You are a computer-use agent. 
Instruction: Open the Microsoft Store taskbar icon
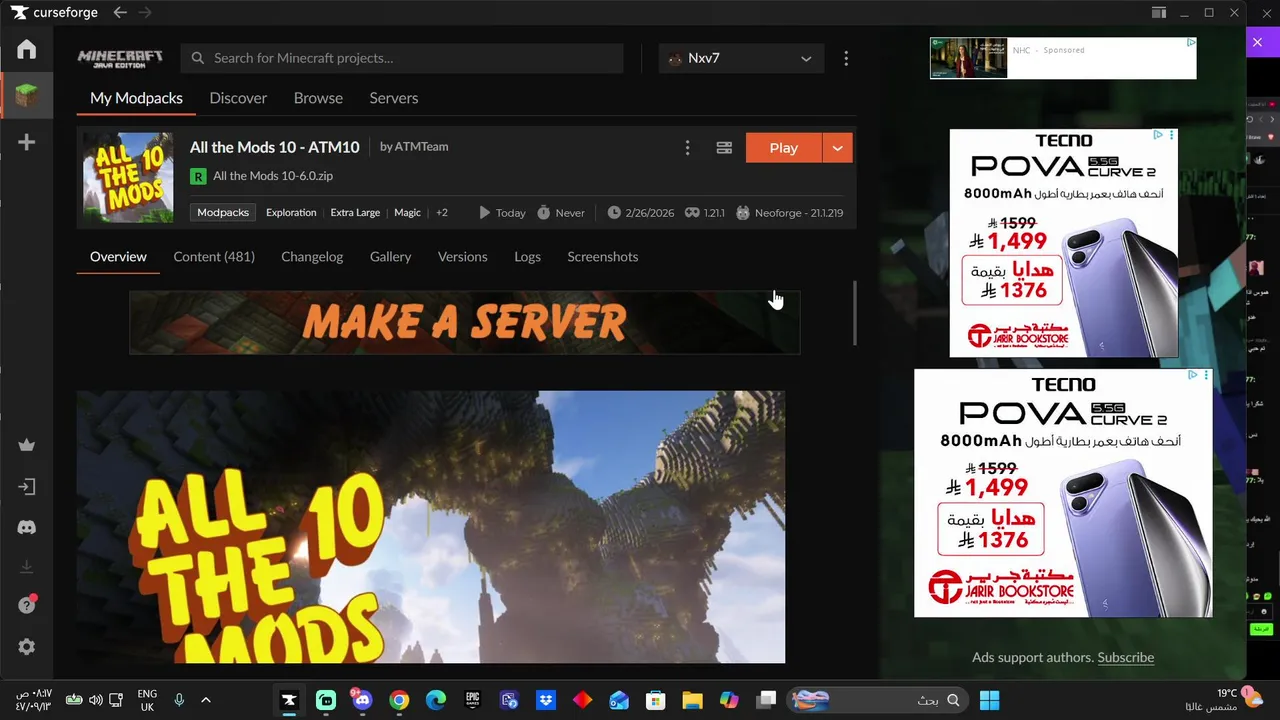655,700
